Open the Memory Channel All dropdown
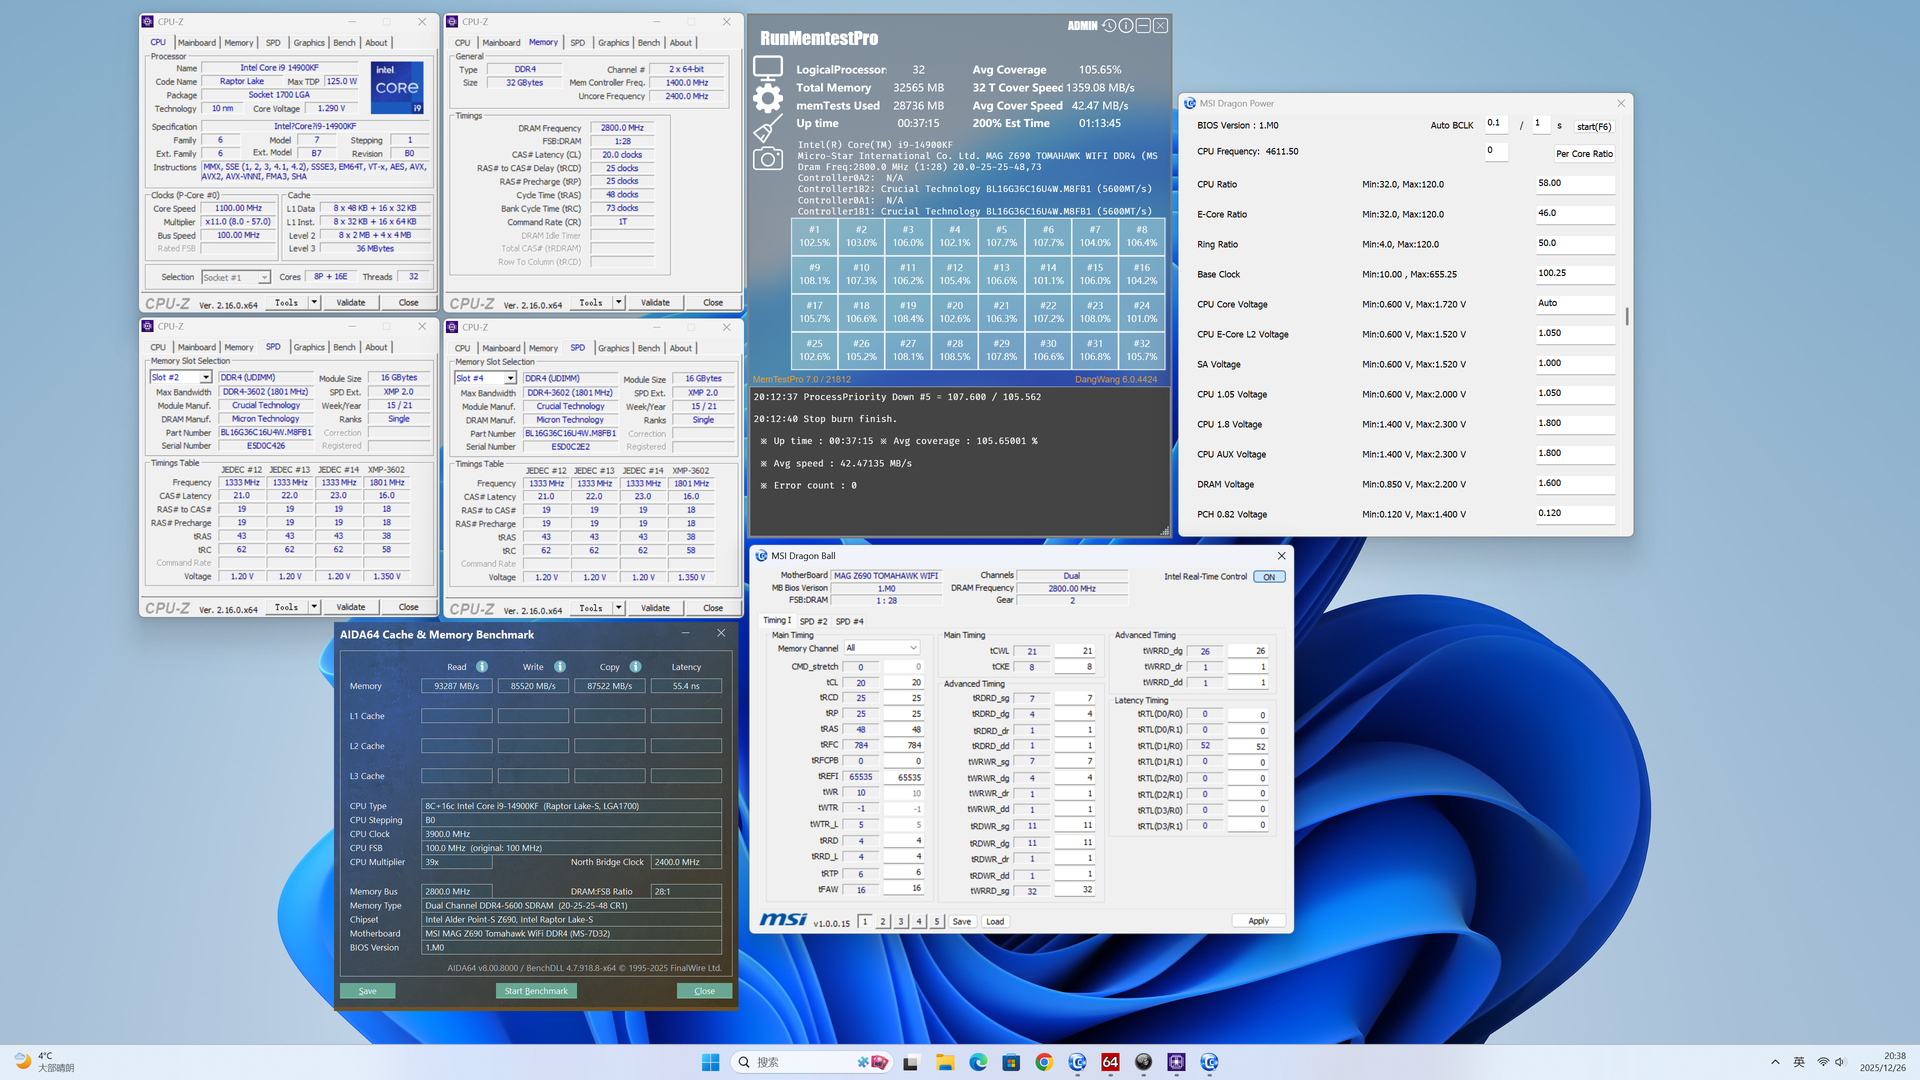This screenshot has width=1920, height=1080. [881, 648]
